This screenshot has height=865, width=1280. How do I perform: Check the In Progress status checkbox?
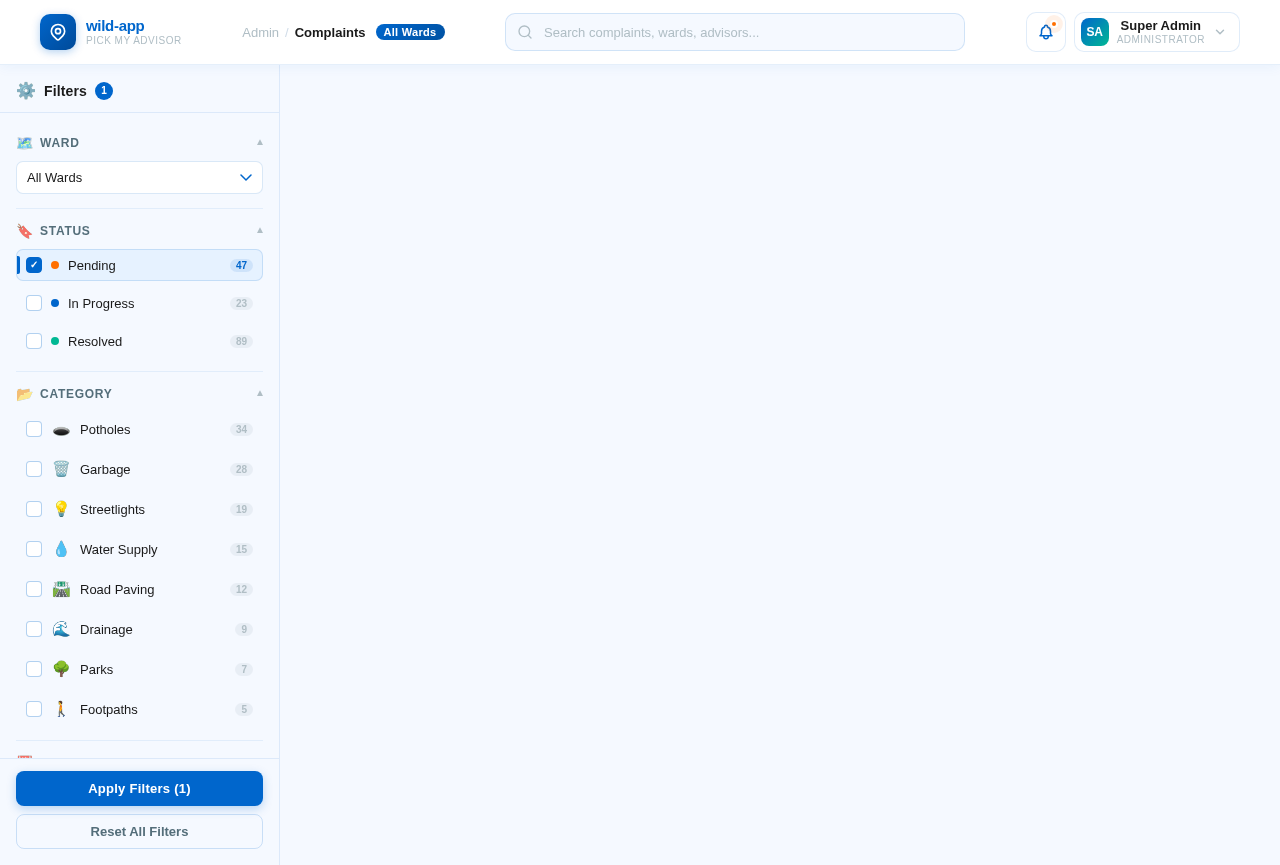(34, 303)
